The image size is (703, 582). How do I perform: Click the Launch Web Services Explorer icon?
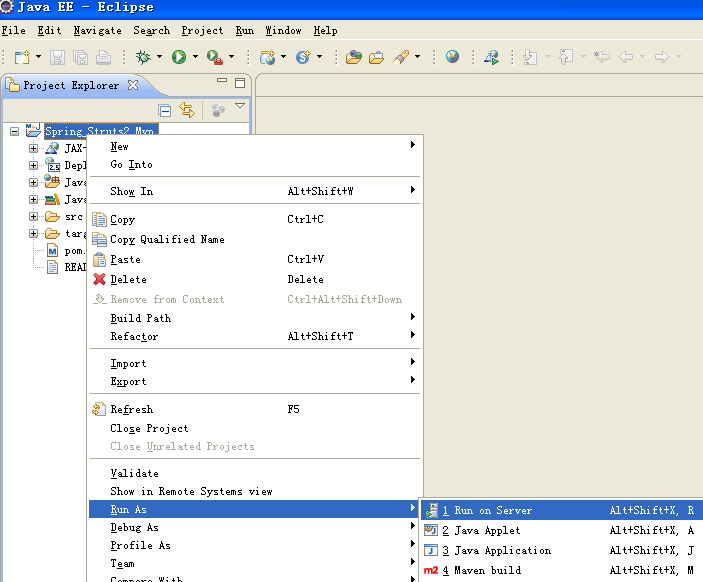491,57
